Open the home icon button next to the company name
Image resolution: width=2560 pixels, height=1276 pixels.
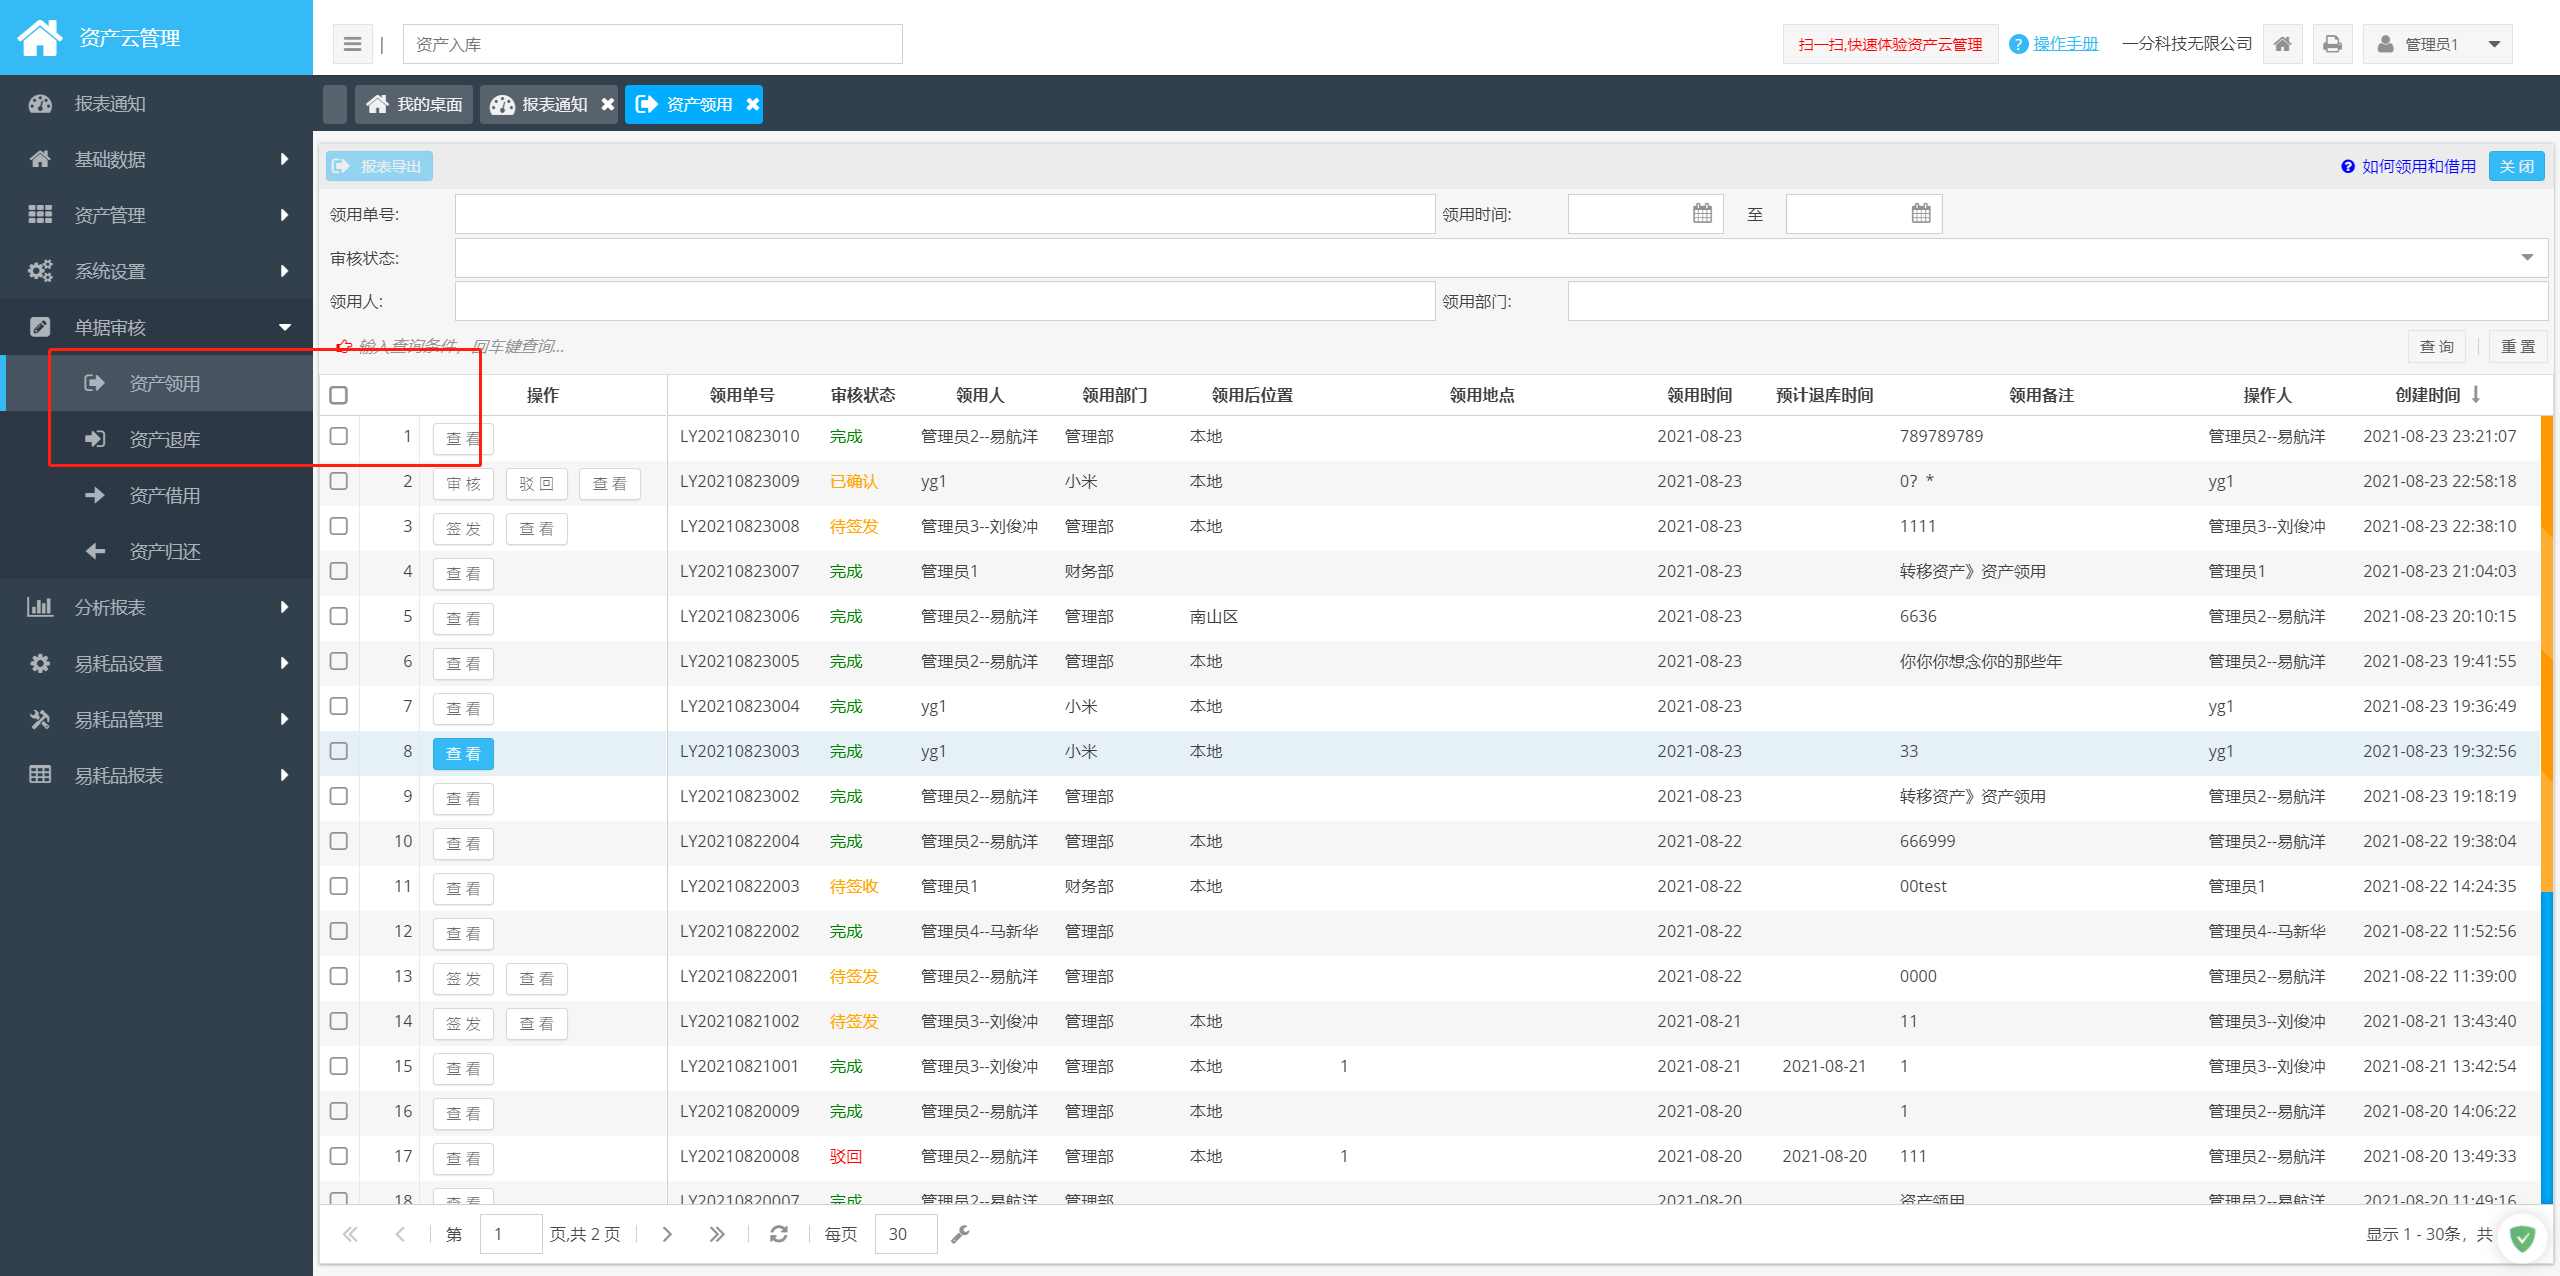(x=2282, y=44)
